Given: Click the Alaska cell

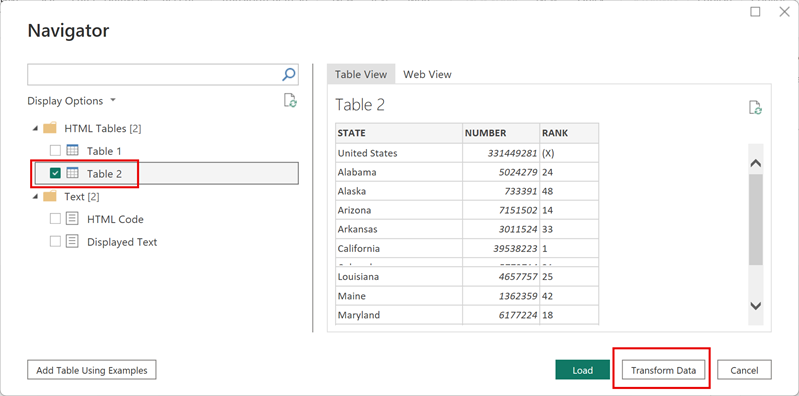Looking at the screenshot, I should click(399, 191).
